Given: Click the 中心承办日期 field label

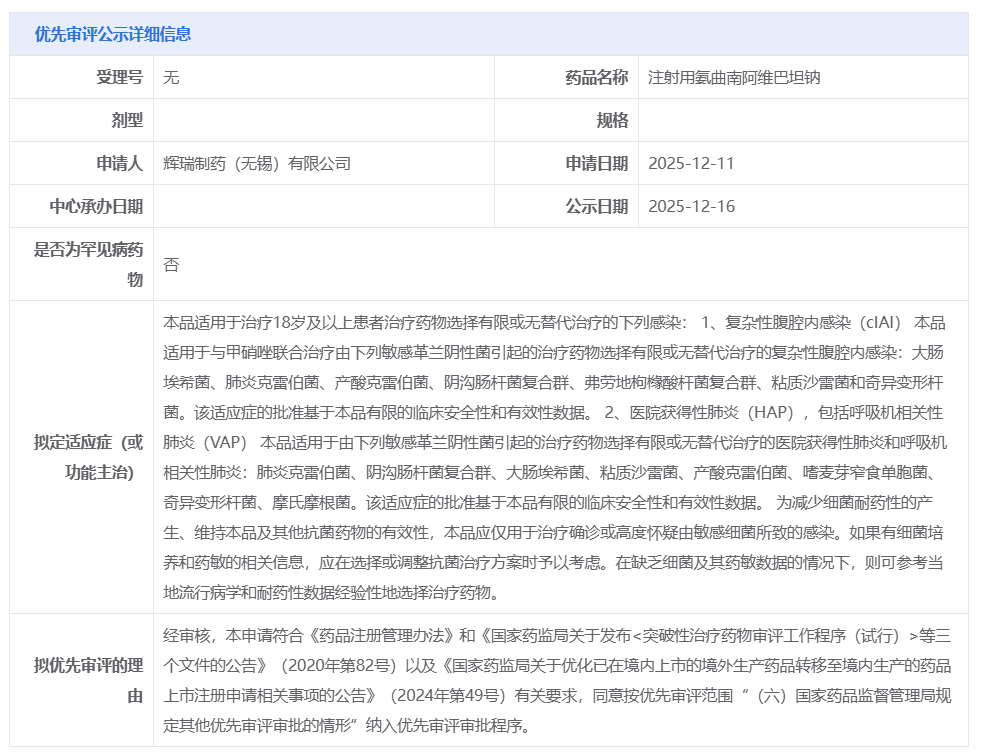Looking at the screenshot, I should [96, 206].
